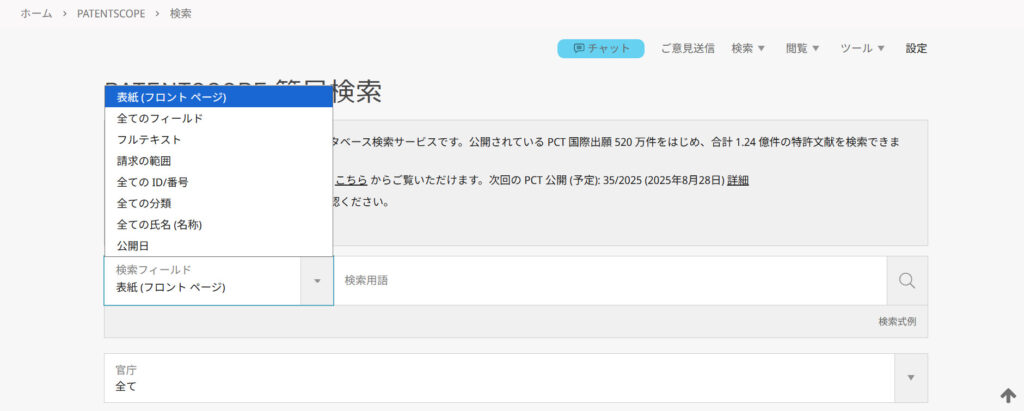The width and height of the screenshot is (1024, 411).
Task: Open the 官庁 office dropdown arrow
Action: point(910,377)
